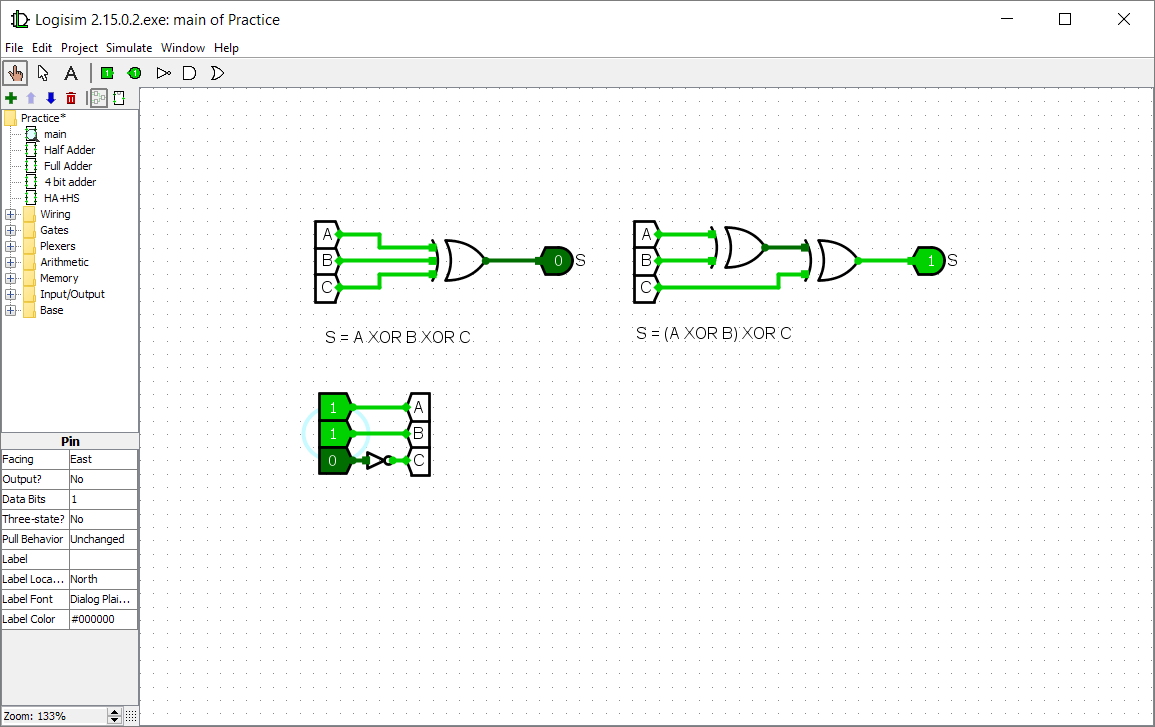Screen dimensions: 1155x727
Task: Toggle the bottom input pin to 1
Action: 334,461
